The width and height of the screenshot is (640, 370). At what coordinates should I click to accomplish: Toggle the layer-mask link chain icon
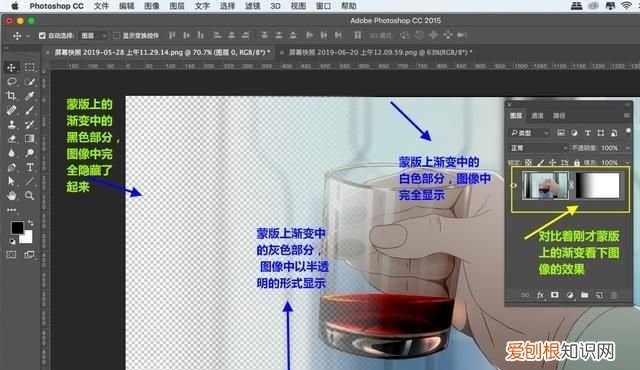coord(571,185)
